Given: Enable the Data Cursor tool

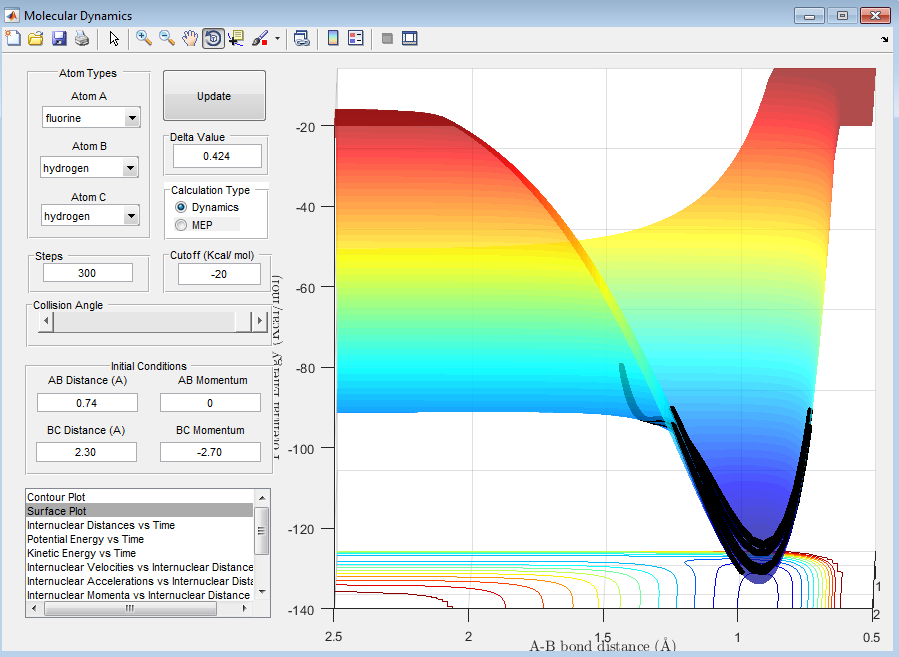Looking at the screenshot, I should point(236,38).
